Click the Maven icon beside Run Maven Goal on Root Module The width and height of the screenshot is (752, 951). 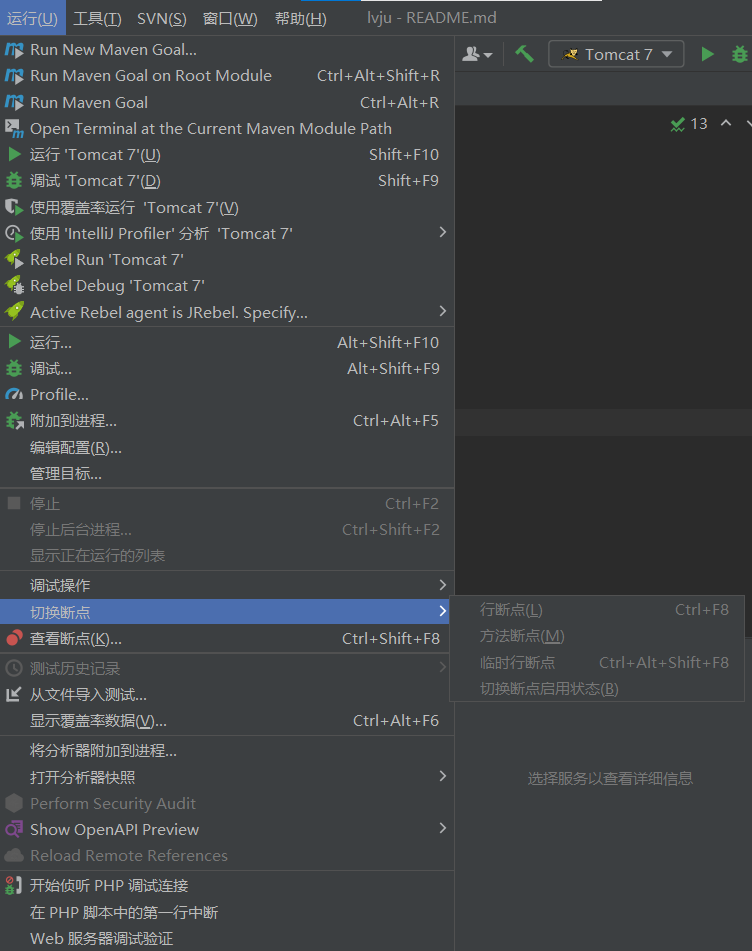[14, 76]
